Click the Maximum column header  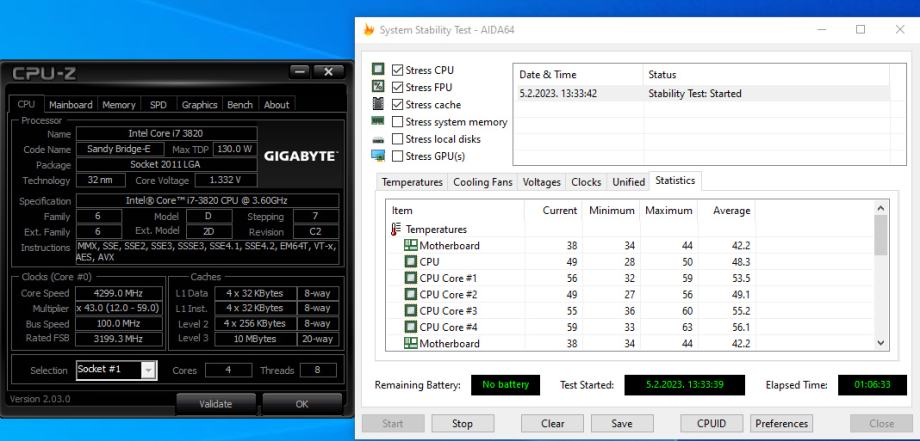(x=669, y=211)
